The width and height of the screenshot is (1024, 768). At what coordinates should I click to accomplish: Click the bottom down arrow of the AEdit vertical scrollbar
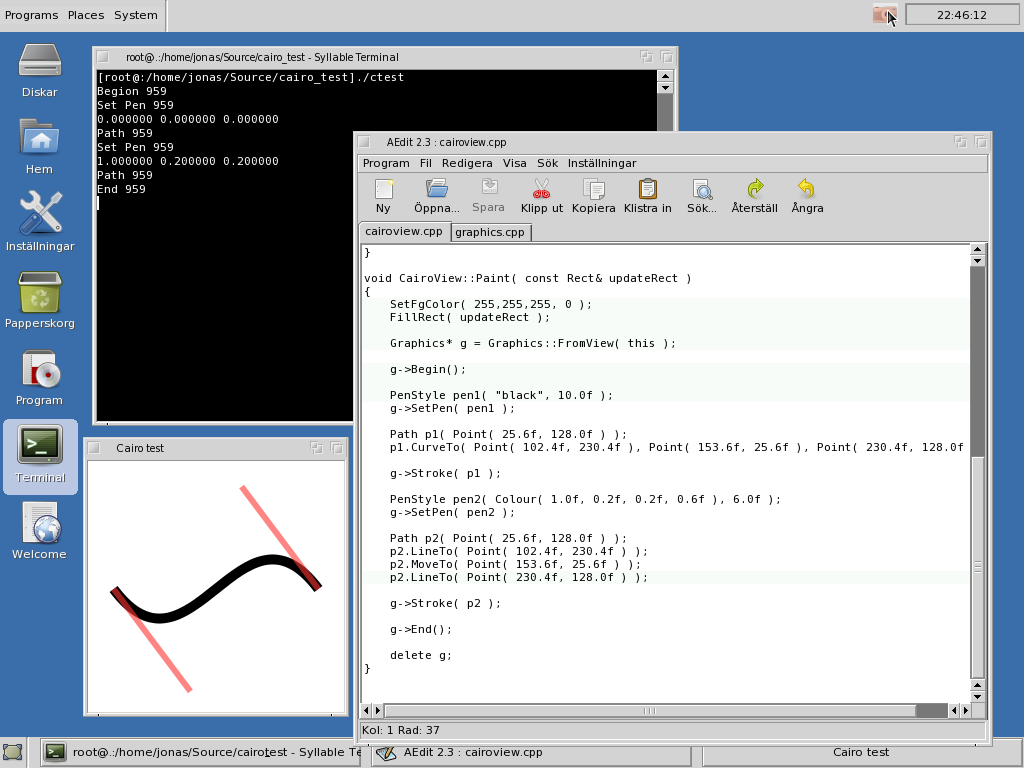[978, 697]
